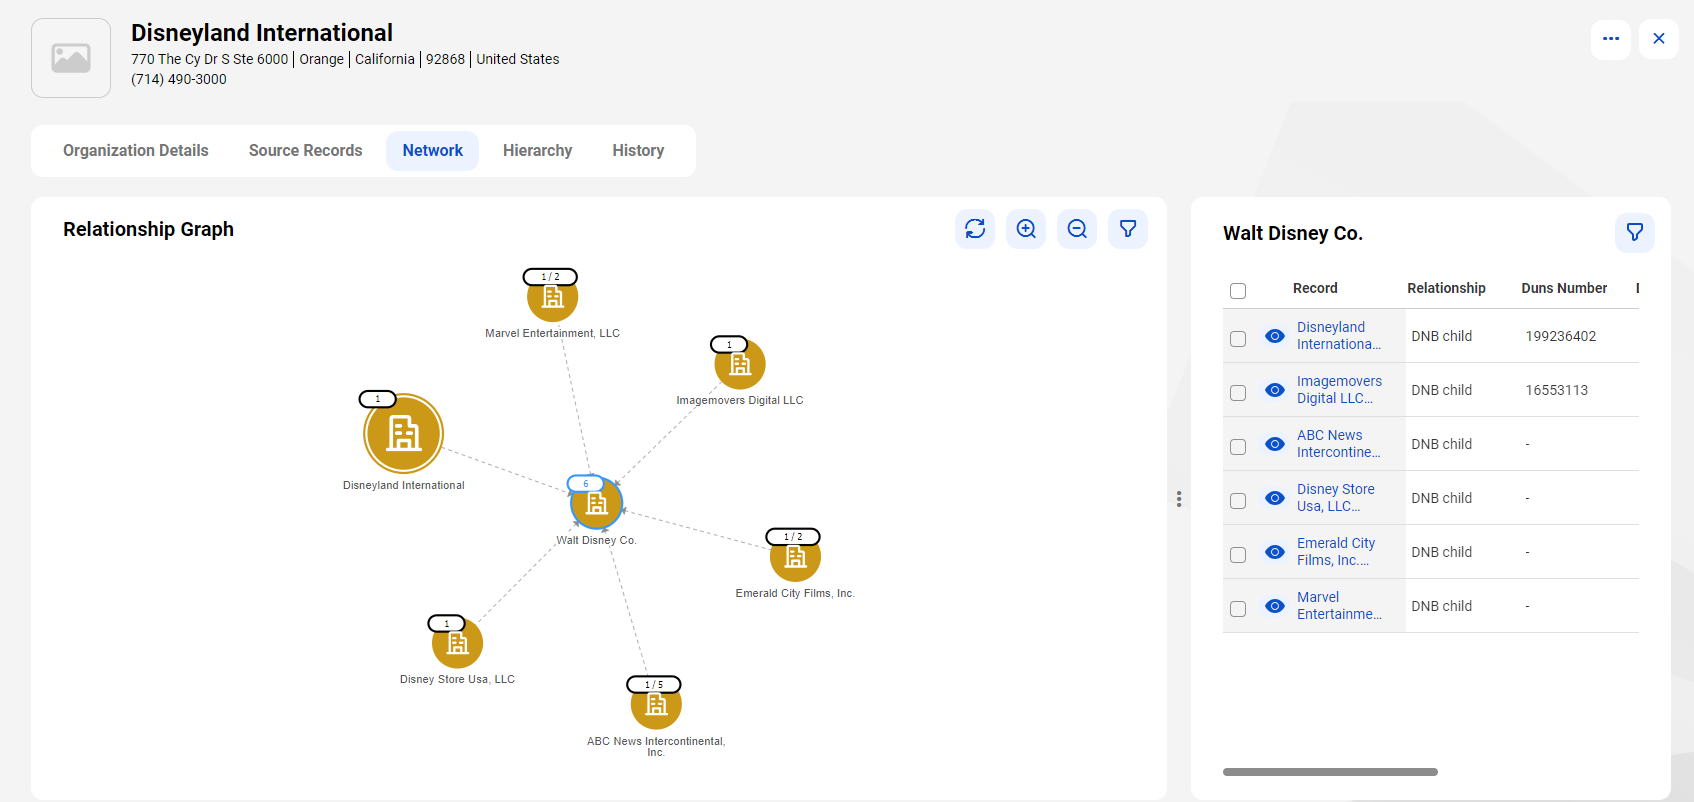Click the horizontal scrollbar in records panel

pos(1330,772)
